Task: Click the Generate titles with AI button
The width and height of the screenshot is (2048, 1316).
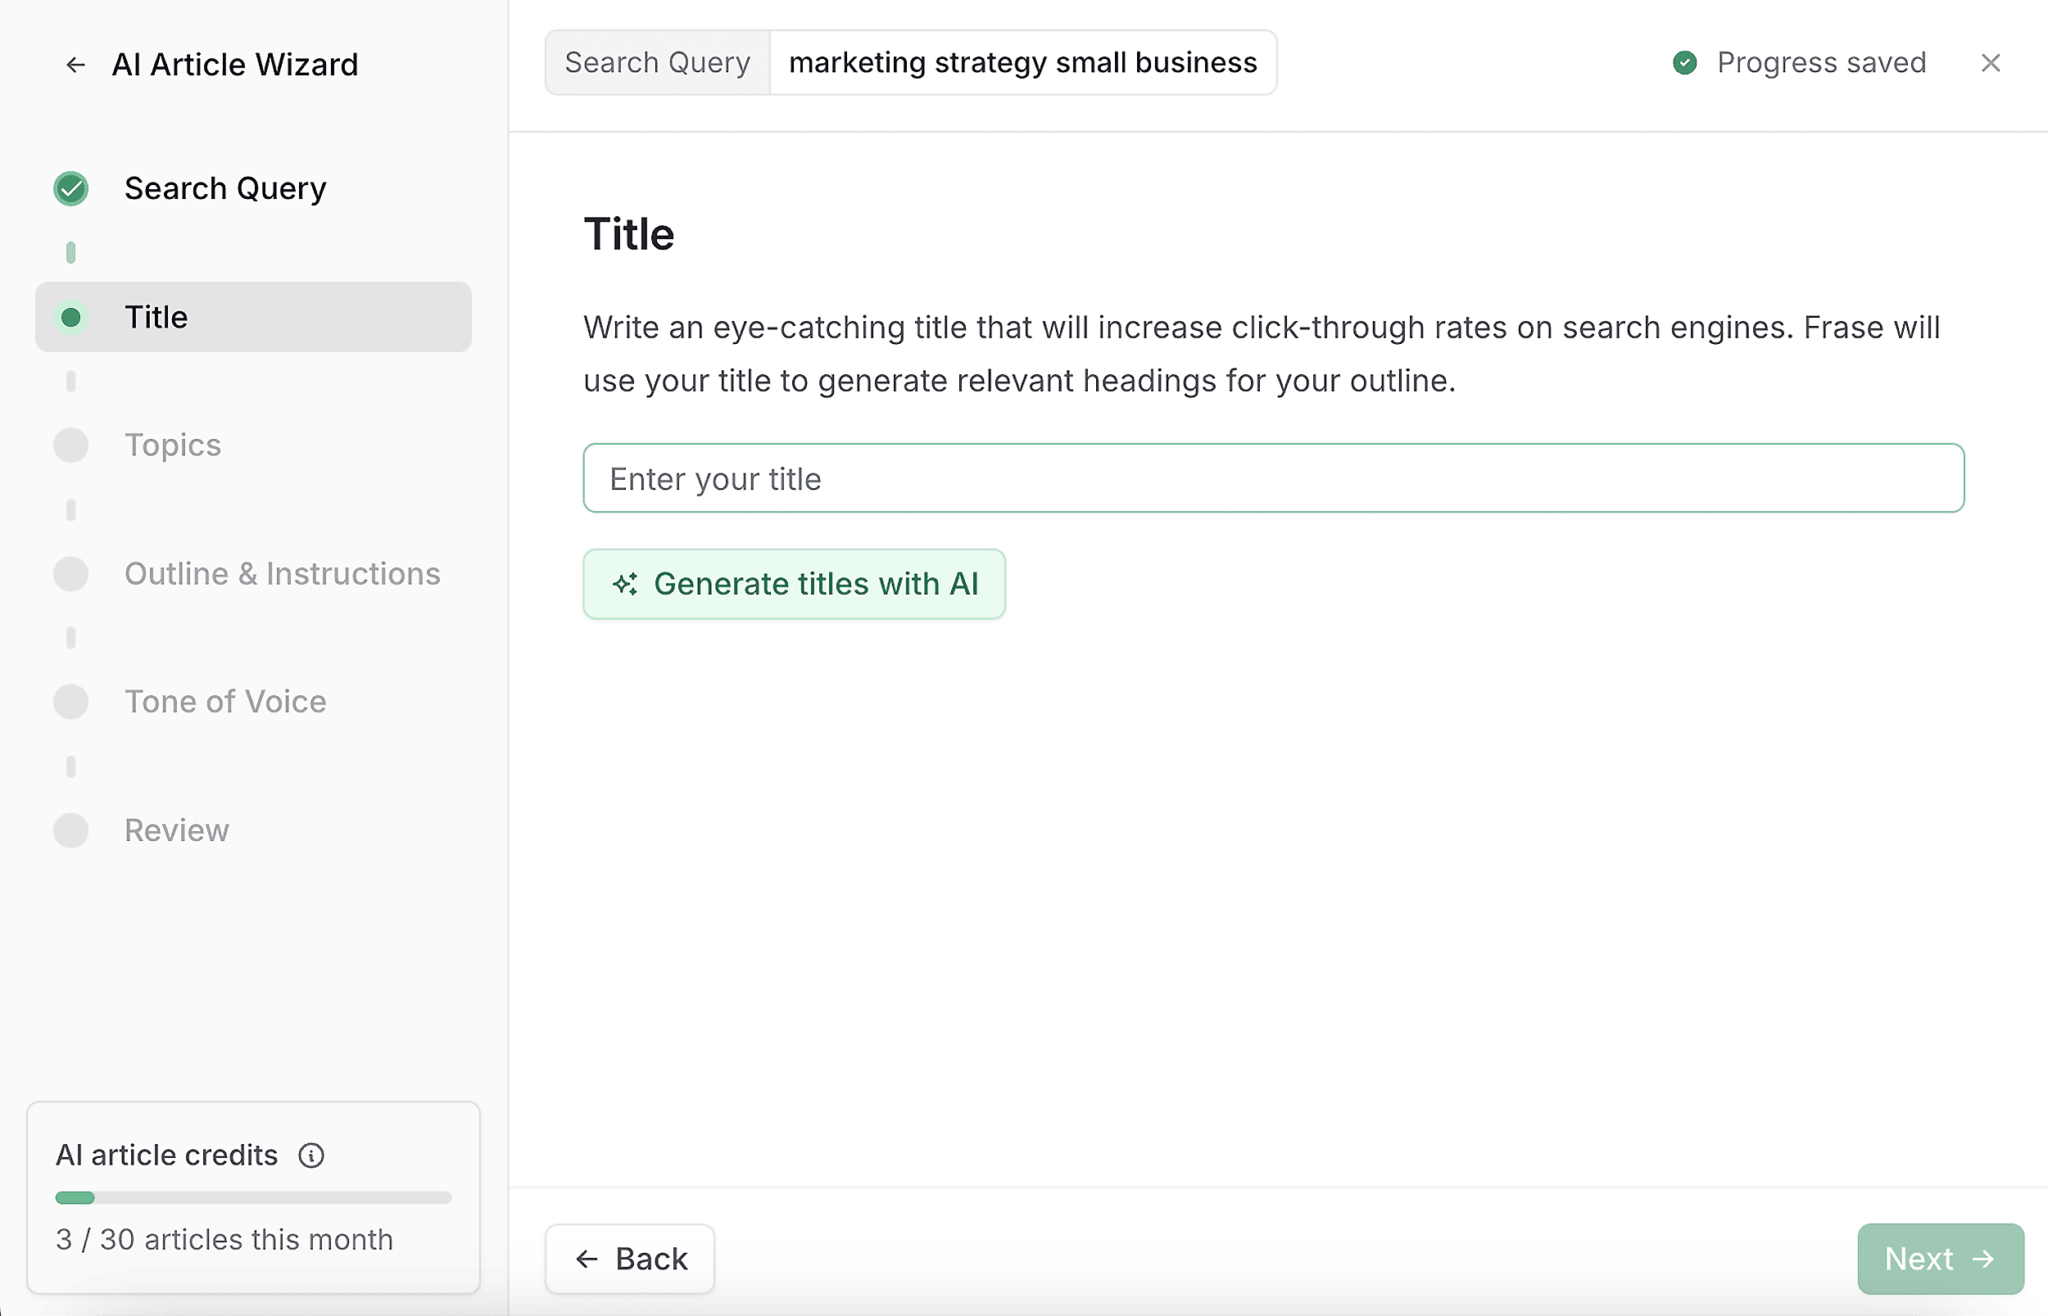Action: pos(794,583)
